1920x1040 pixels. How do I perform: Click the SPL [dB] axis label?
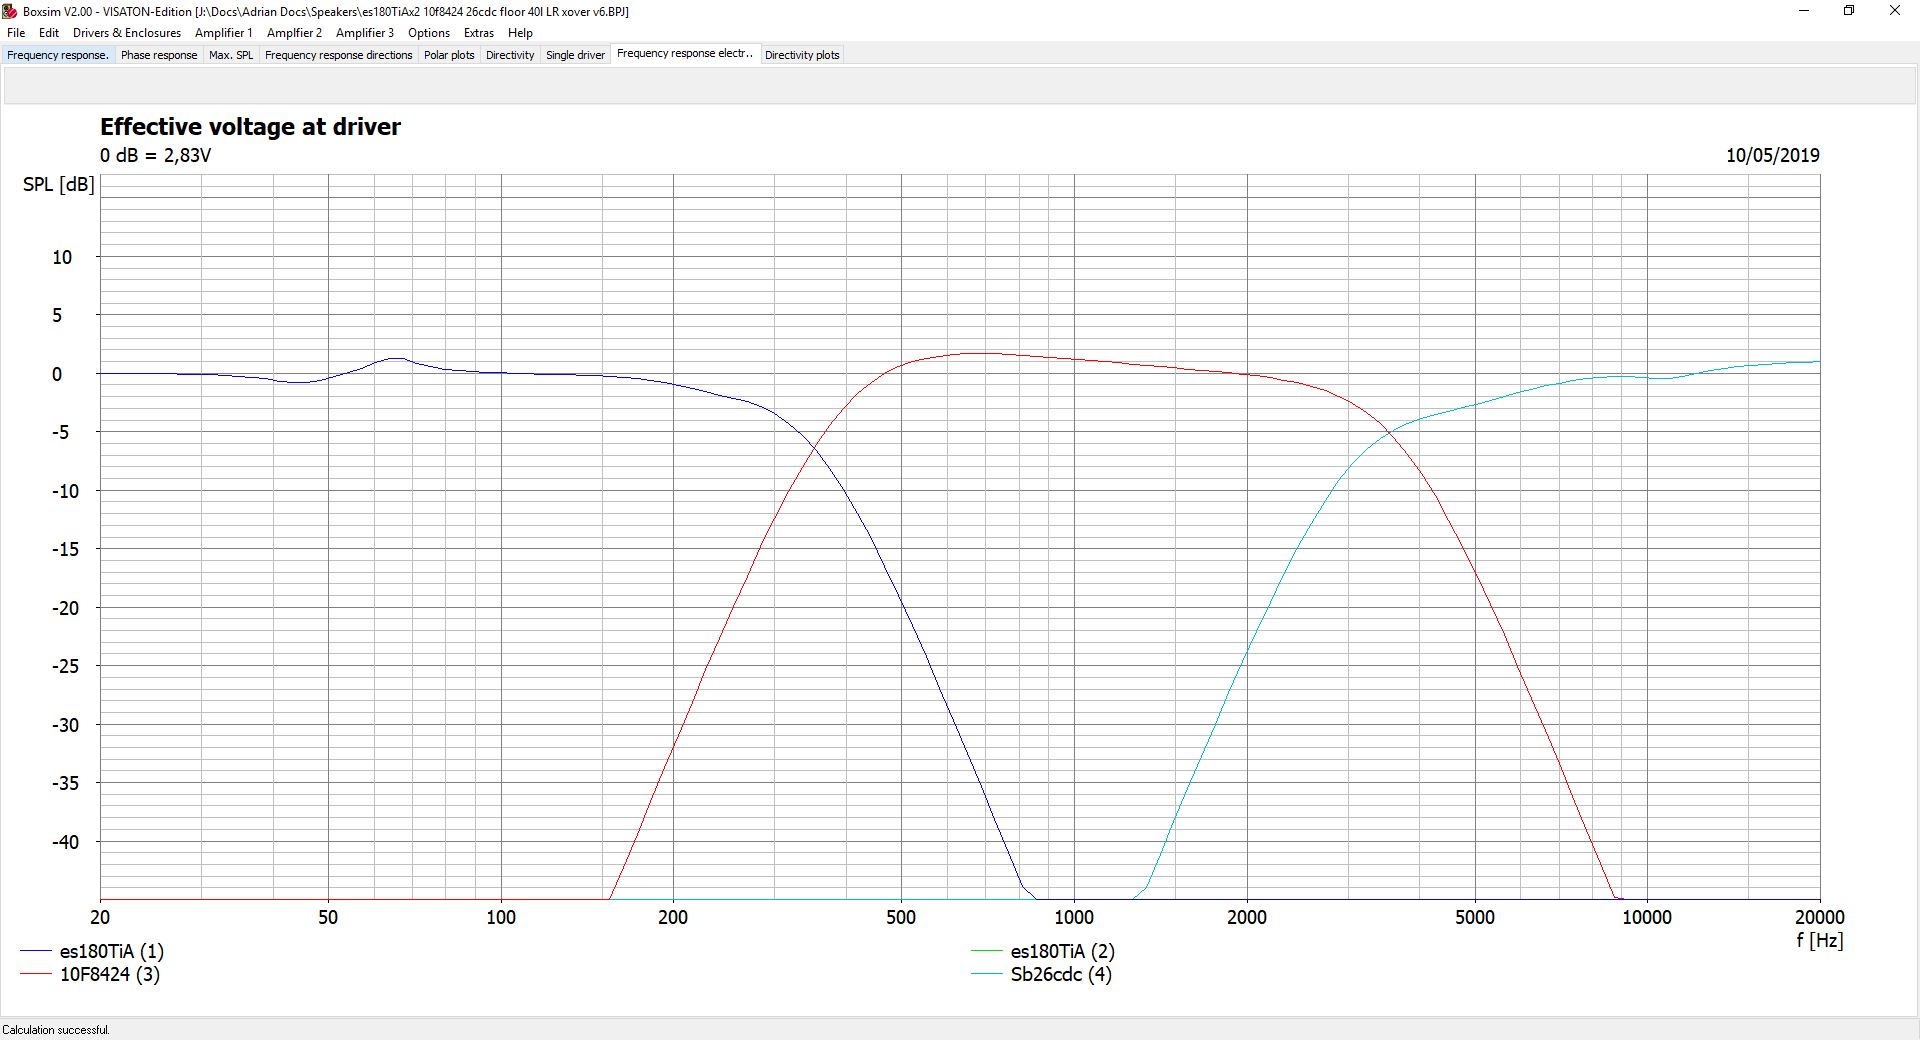pos(59,184)
